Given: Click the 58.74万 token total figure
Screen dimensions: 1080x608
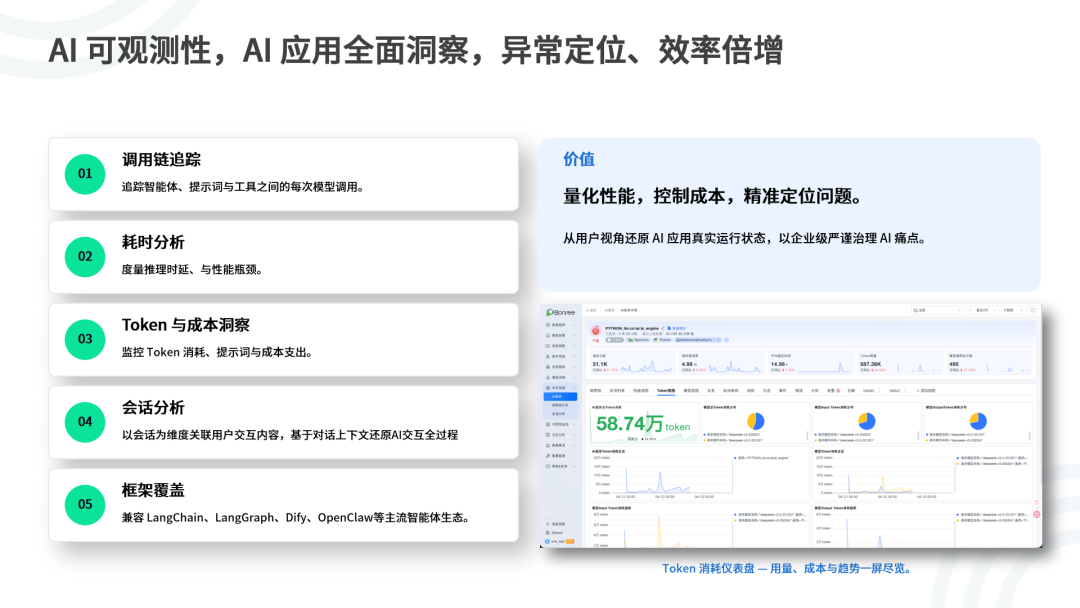Looking at the screenshot, I should pos(643,424).
